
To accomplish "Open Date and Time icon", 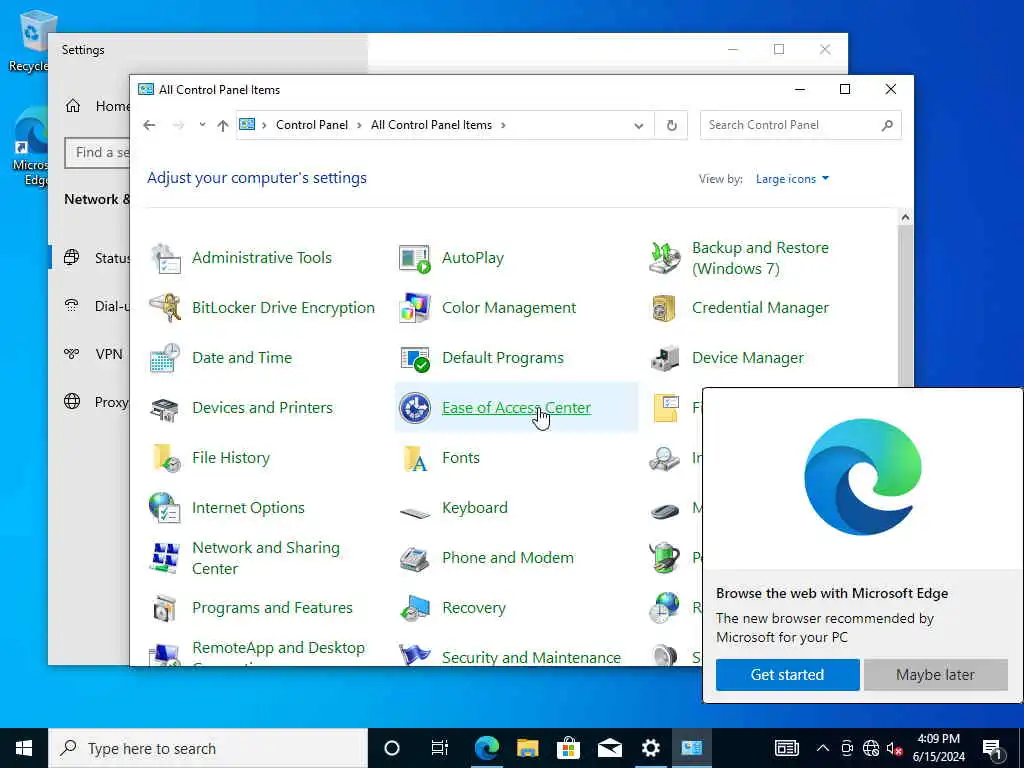I will pos(166,358).
